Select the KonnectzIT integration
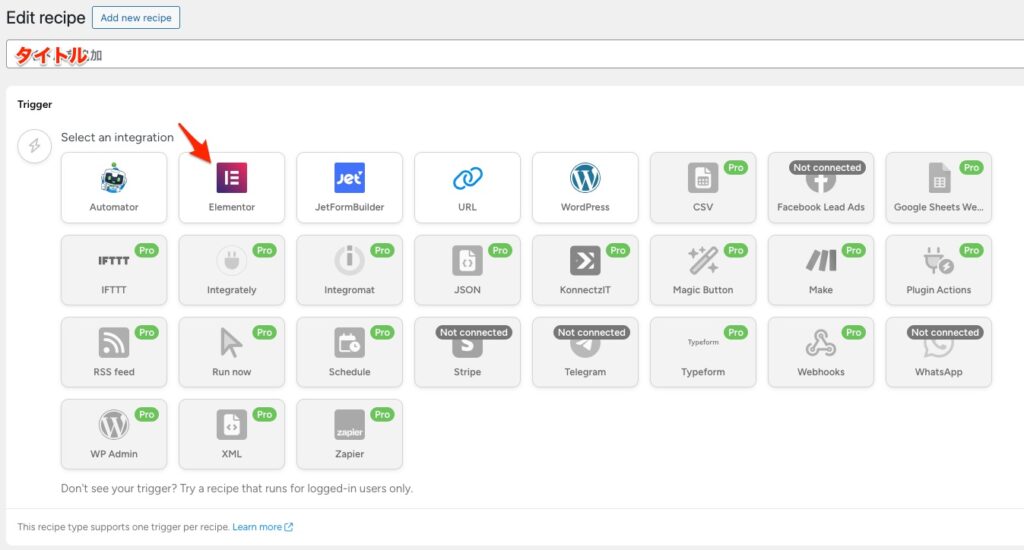Image resolution: width=1024 pixels, height=550 pixels. point(585,270)
